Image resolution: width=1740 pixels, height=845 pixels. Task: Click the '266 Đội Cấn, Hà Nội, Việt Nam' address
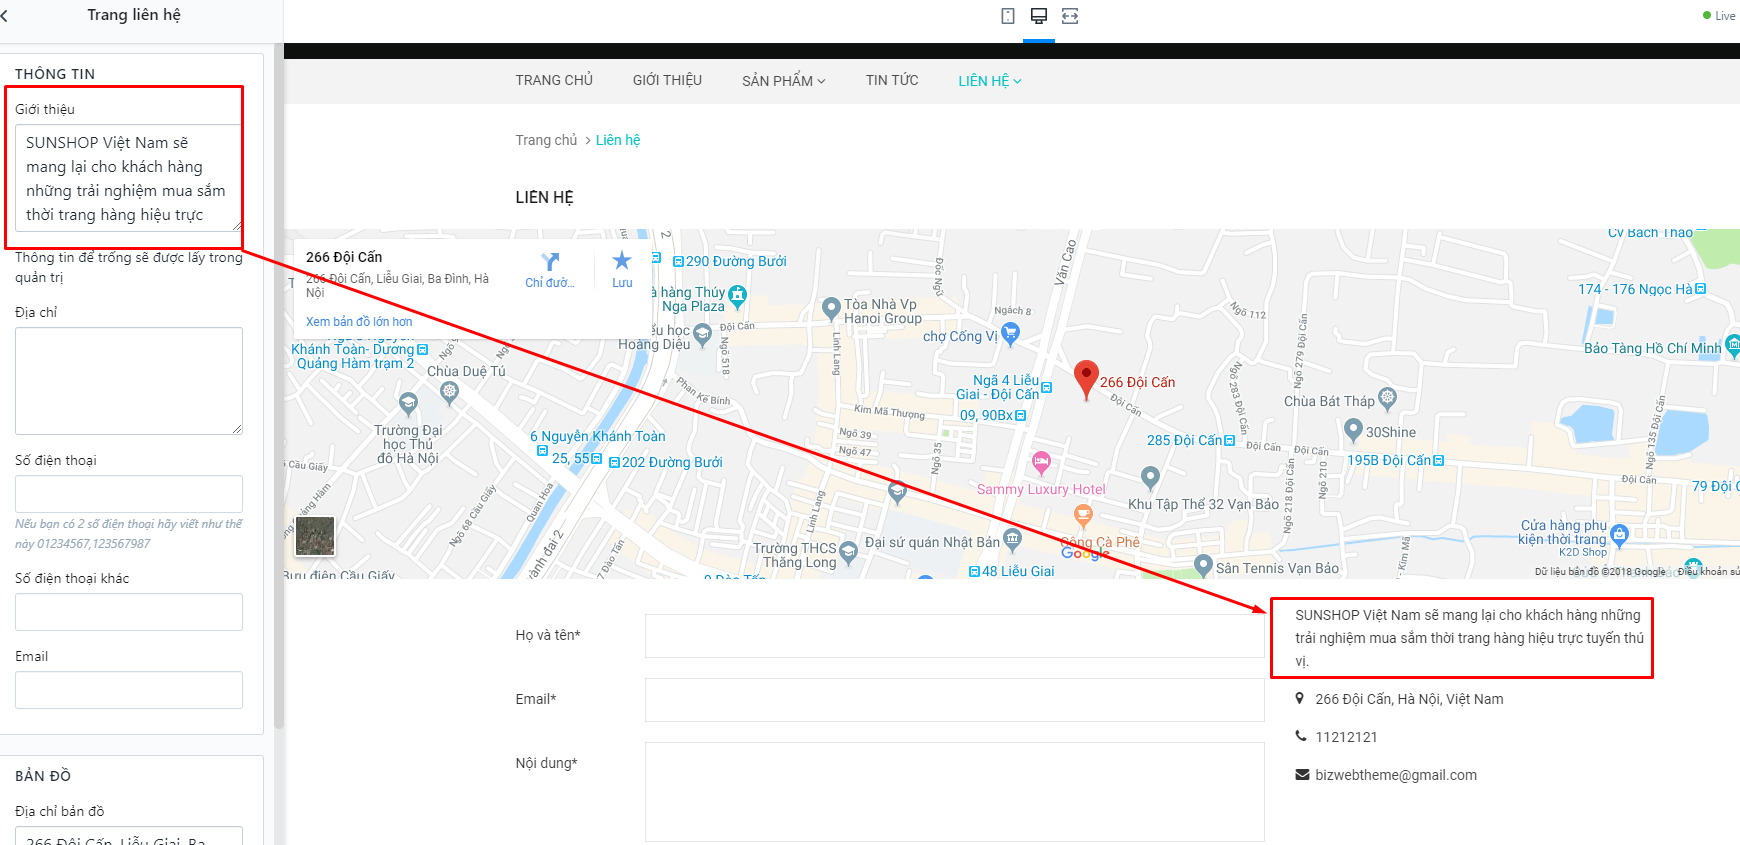point(1409,699)
